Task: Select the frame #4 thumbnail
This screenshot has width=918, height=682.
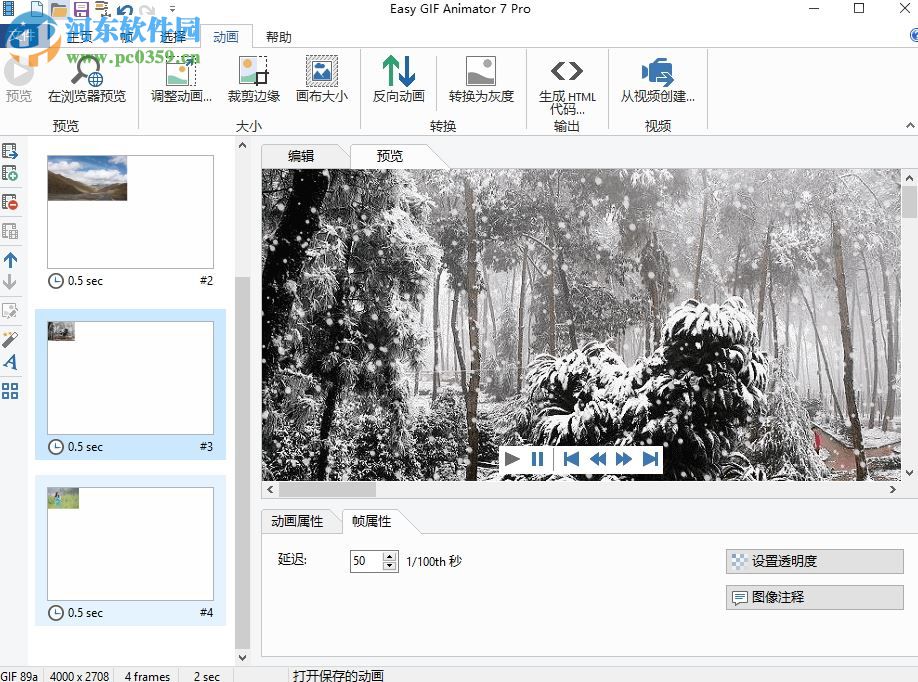Action: (x=131, y=545)
